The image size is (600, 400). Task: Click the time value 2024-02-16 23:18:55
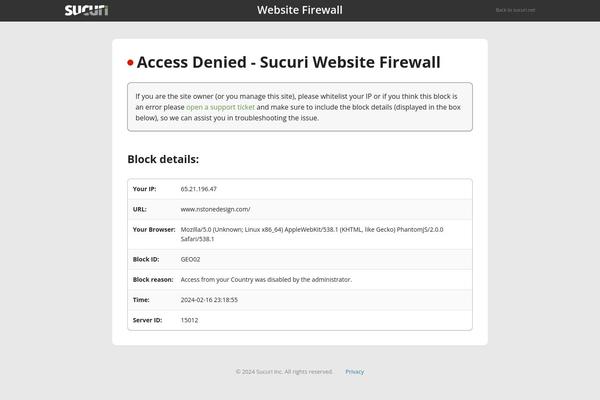coord(209,299)
